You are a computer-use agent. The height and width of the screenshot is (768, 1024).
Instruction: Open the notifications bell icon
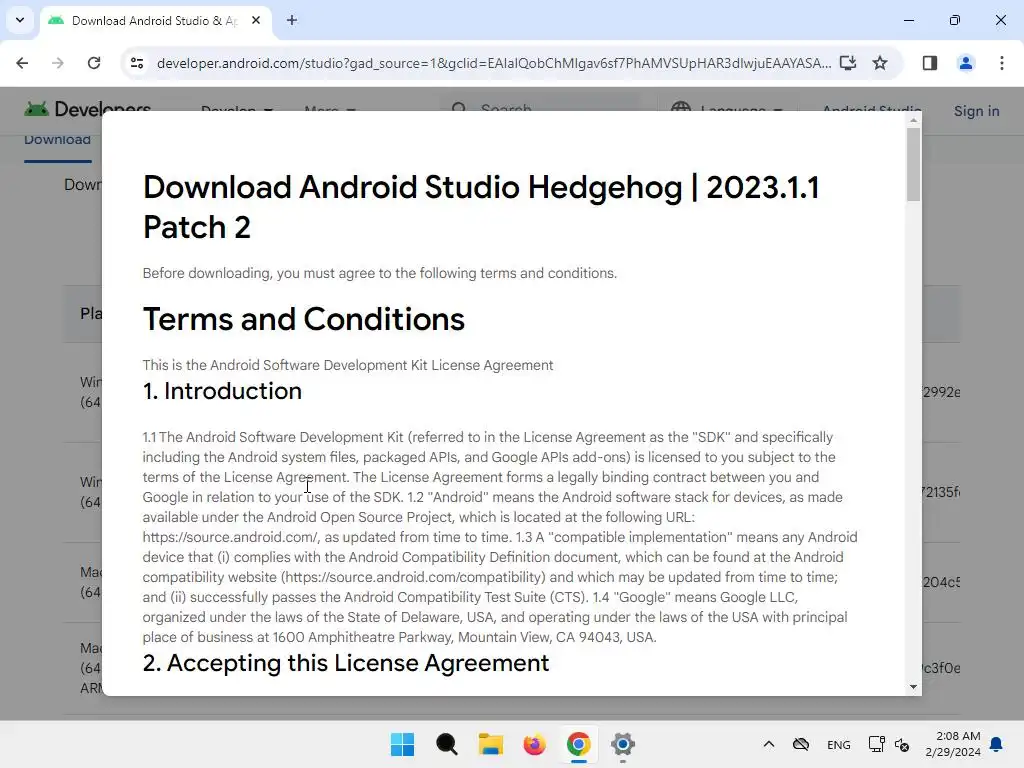[x=997, y=744]
